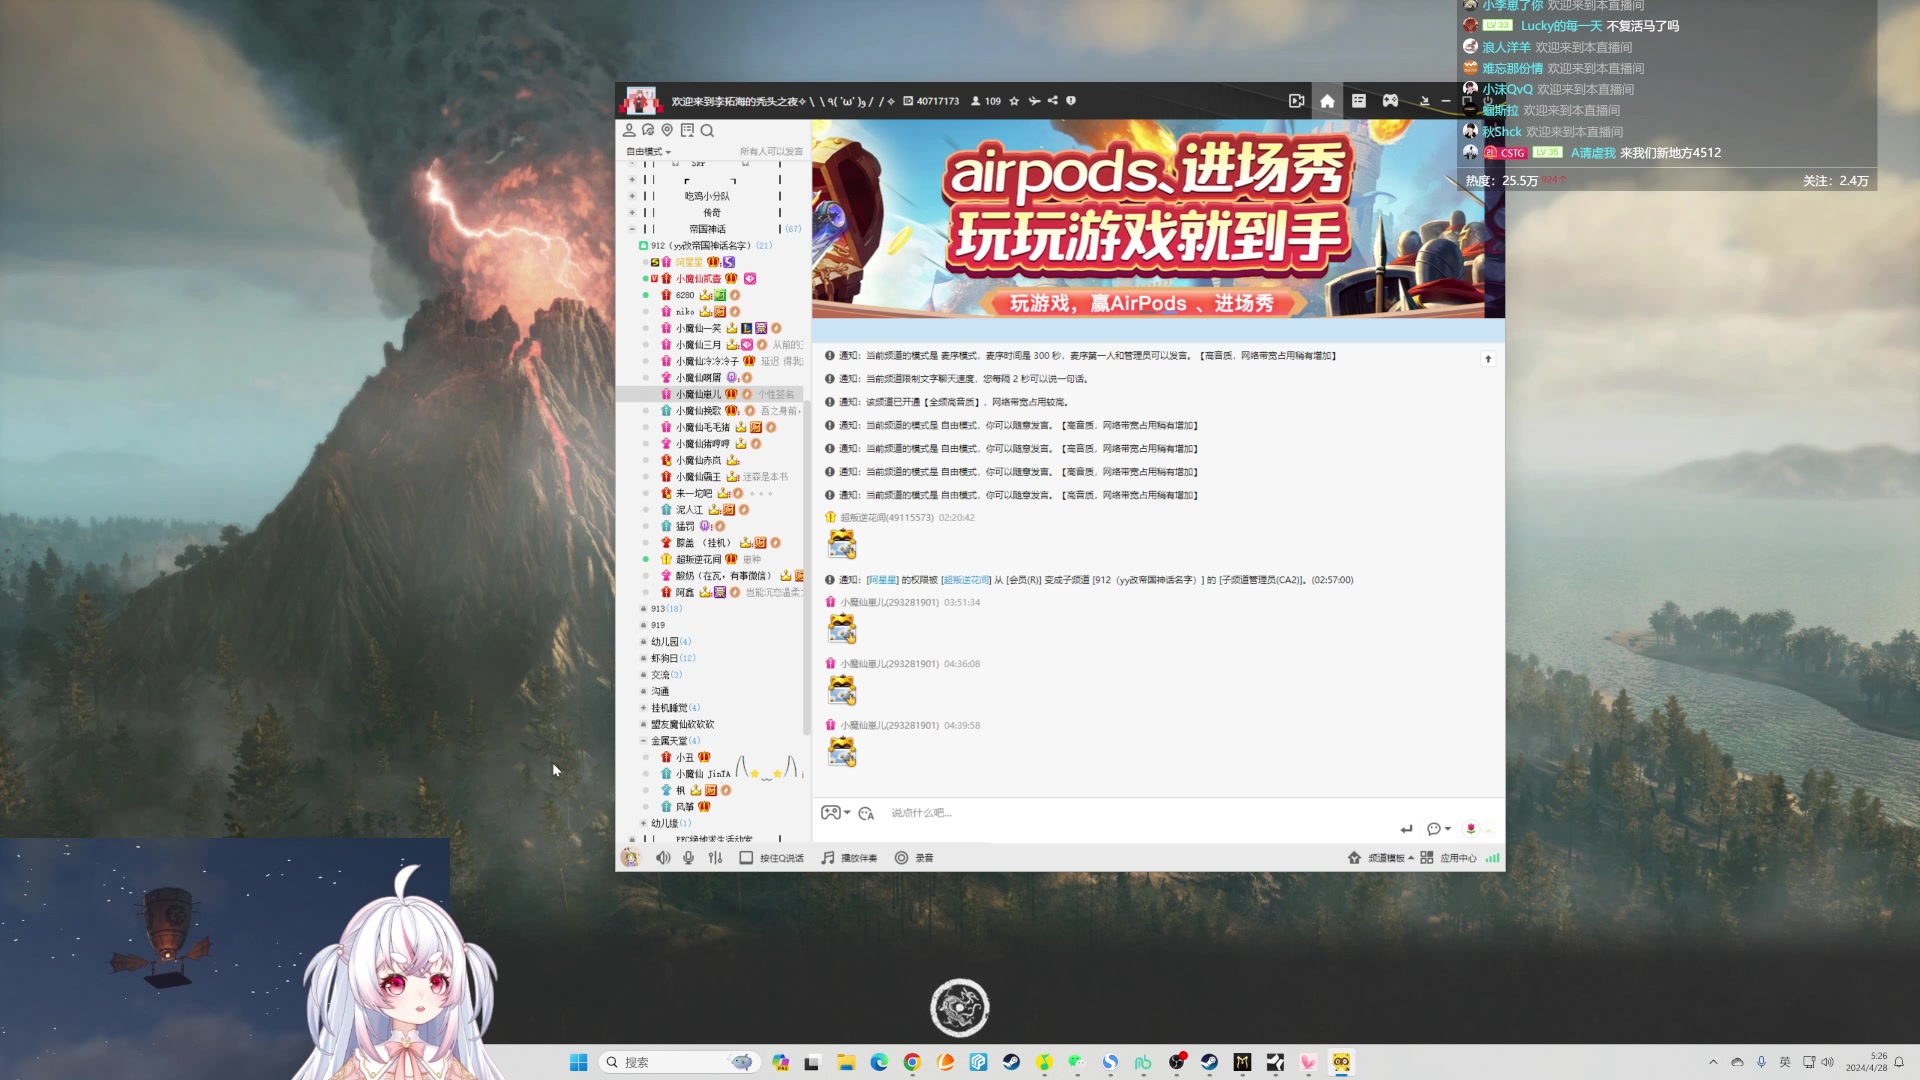
Task: Switch to the home tab on top-right bar
Action: coord(1327,100)
